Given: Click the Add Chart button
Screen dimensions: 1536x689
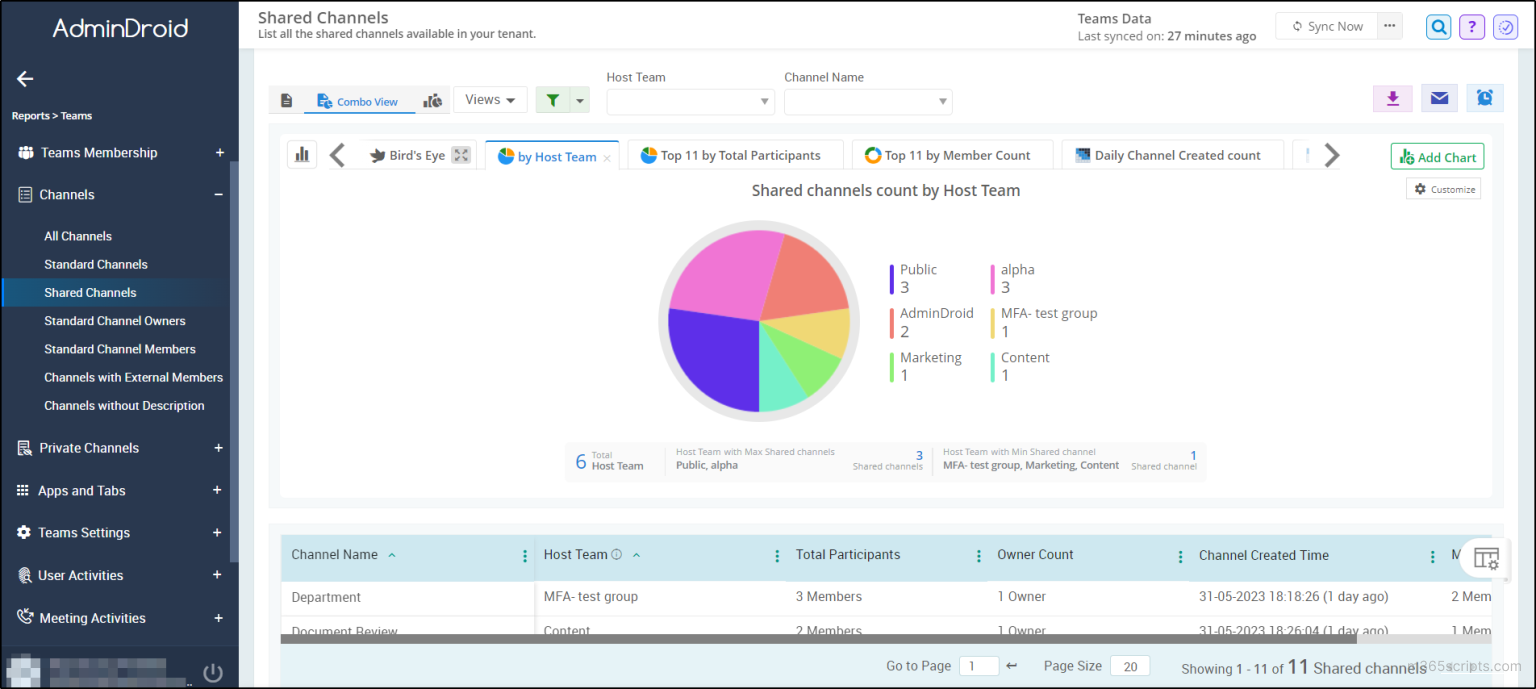Looking at the screenshot, I should (x=1437, y=156).
